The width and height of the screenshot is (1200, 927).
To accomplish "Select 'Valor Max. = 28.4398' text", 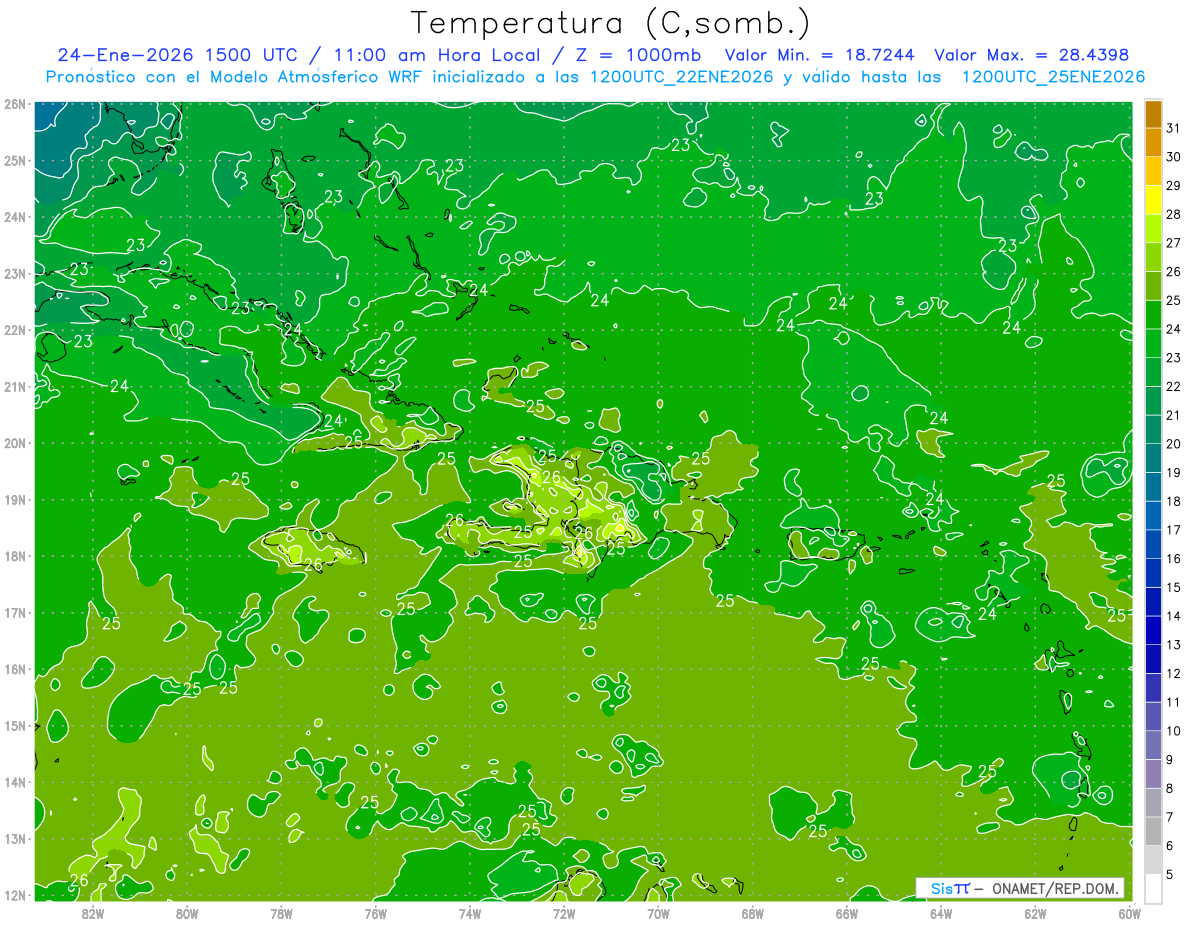I will [1031, 54].
